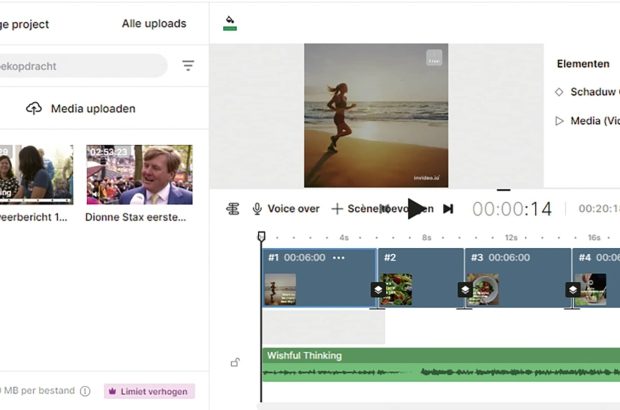Image resolution: width=620 pixels, height=410 pixels.
Task: Click the Media uploaden button
Action: click(80, 108)
